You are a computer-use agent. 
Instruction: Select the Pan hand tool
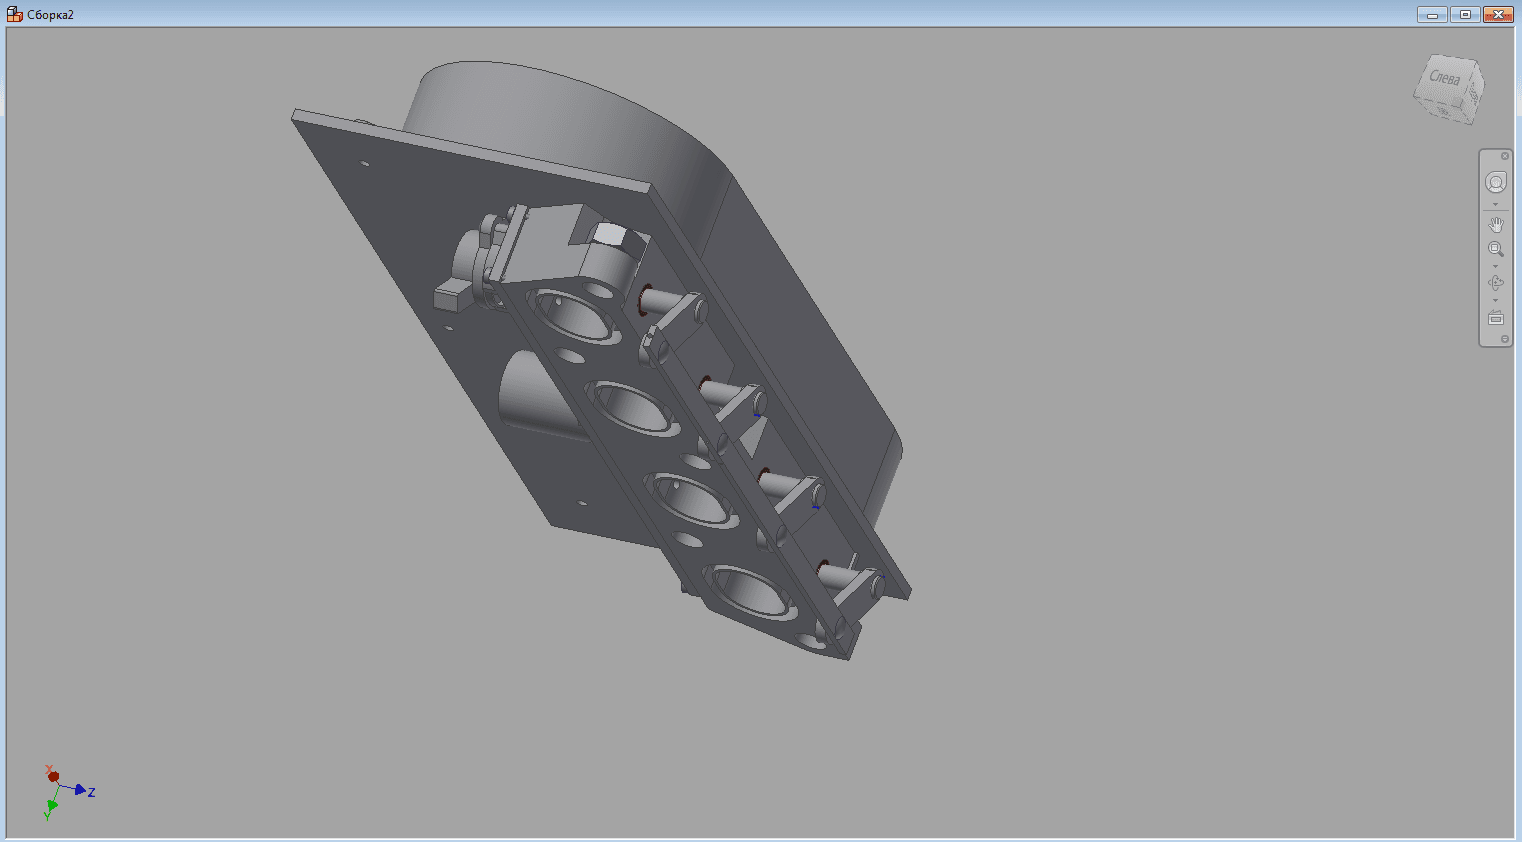click(x=1495, y=225)
